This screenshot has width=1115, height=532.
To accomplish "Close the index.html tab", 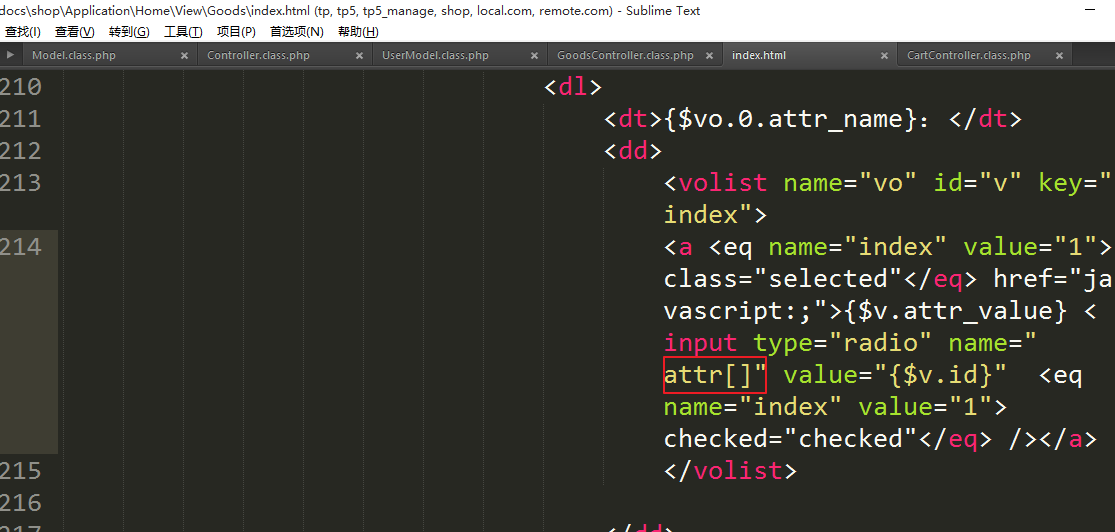I will [x=884, y=56].
